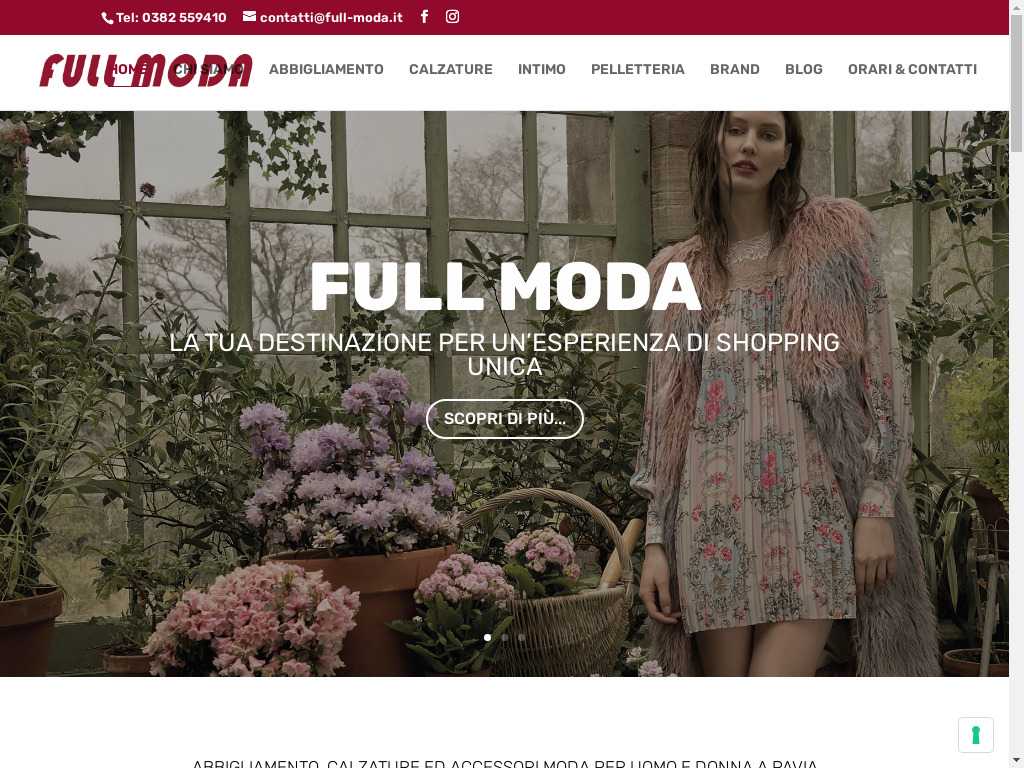The height and width of the screenshot is (768, 1024).
Task: Go to the Intimo section
Action: point(541,69)
